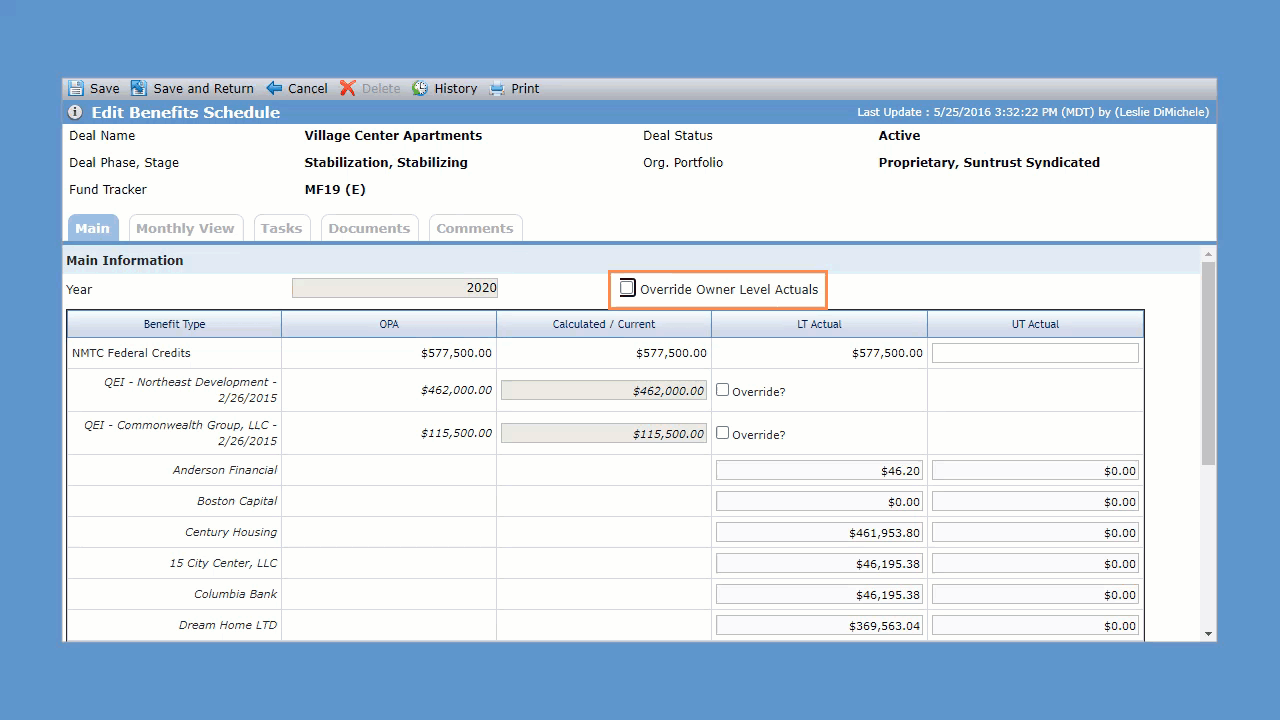
Task: Click the Save button label
Action: click(104, 88)
